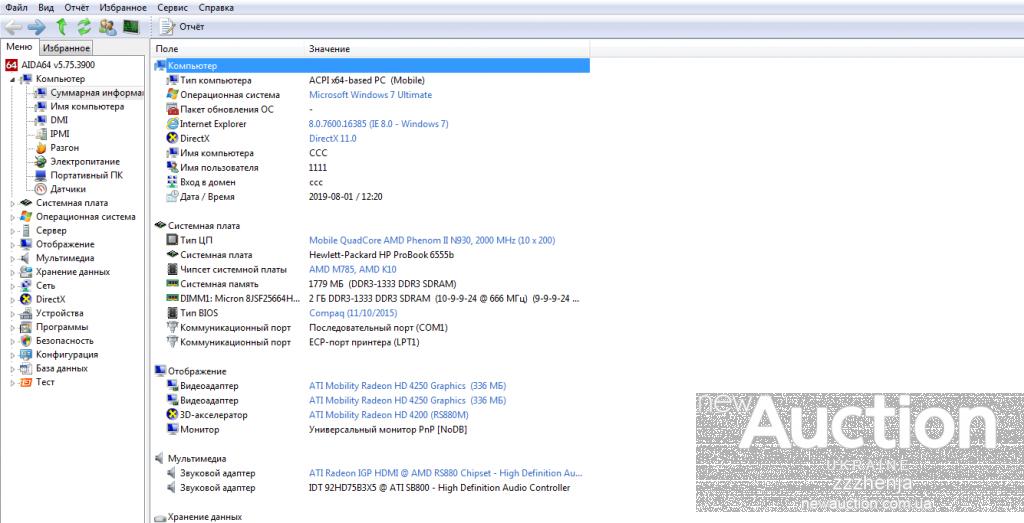1024x523 pixels.
Task: Open the Справка menu
Action: [x=216, y=8]
